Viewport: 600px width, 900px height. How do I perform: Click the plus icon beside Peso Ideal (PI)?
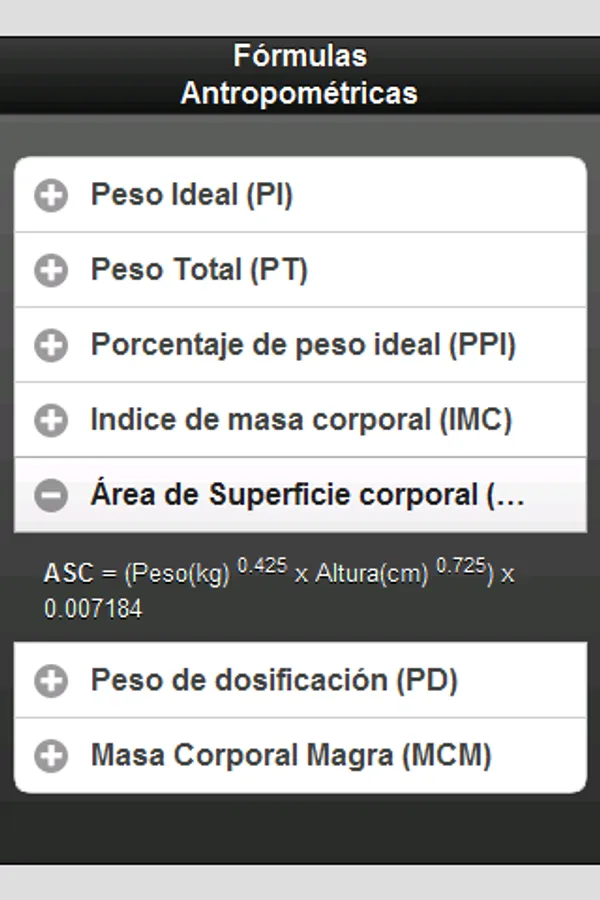pyautogui.click(x=51, y=195)
